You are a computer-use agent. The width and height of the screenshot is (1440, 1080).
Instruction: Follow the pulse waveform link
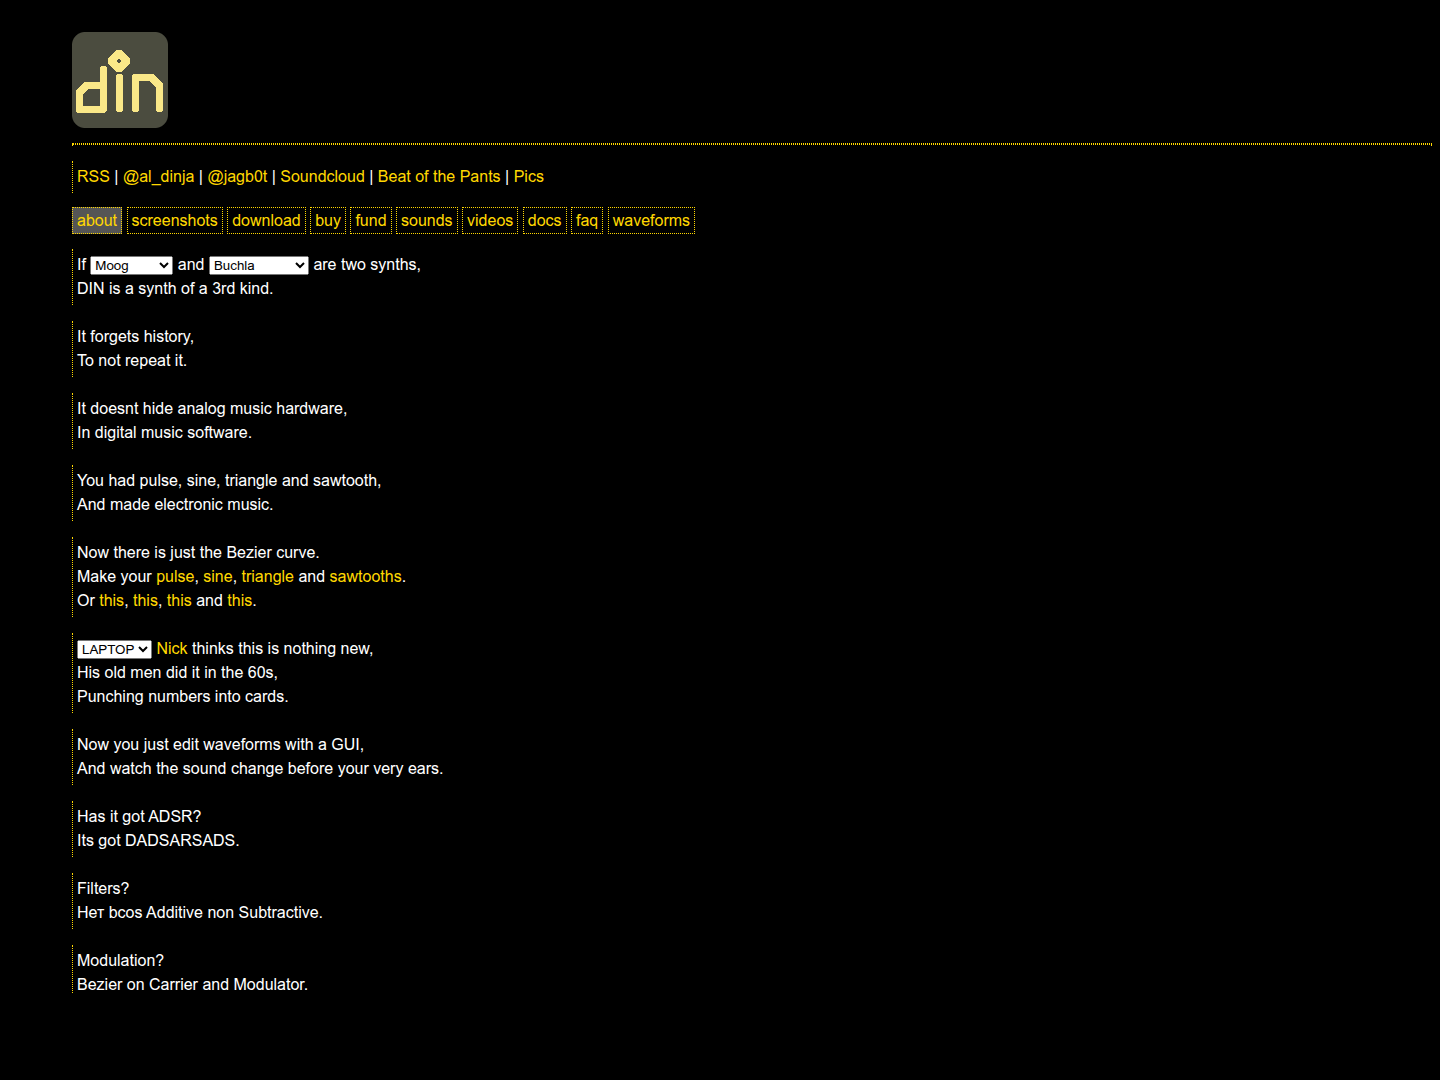coord(175,577)
